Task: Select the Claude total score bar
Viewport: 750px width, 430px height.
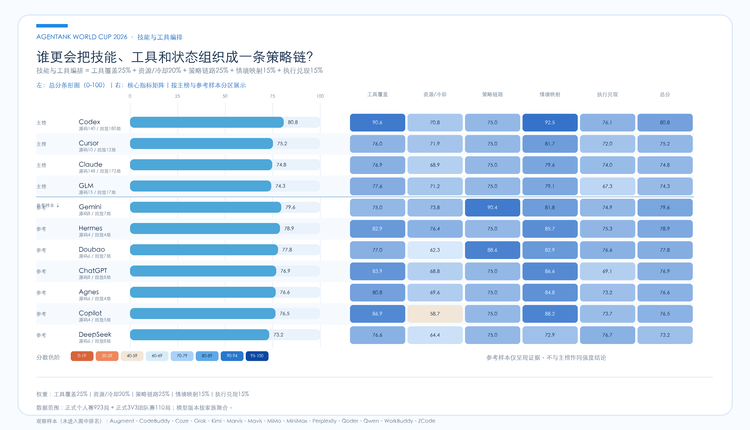Action: pos(201,165)
